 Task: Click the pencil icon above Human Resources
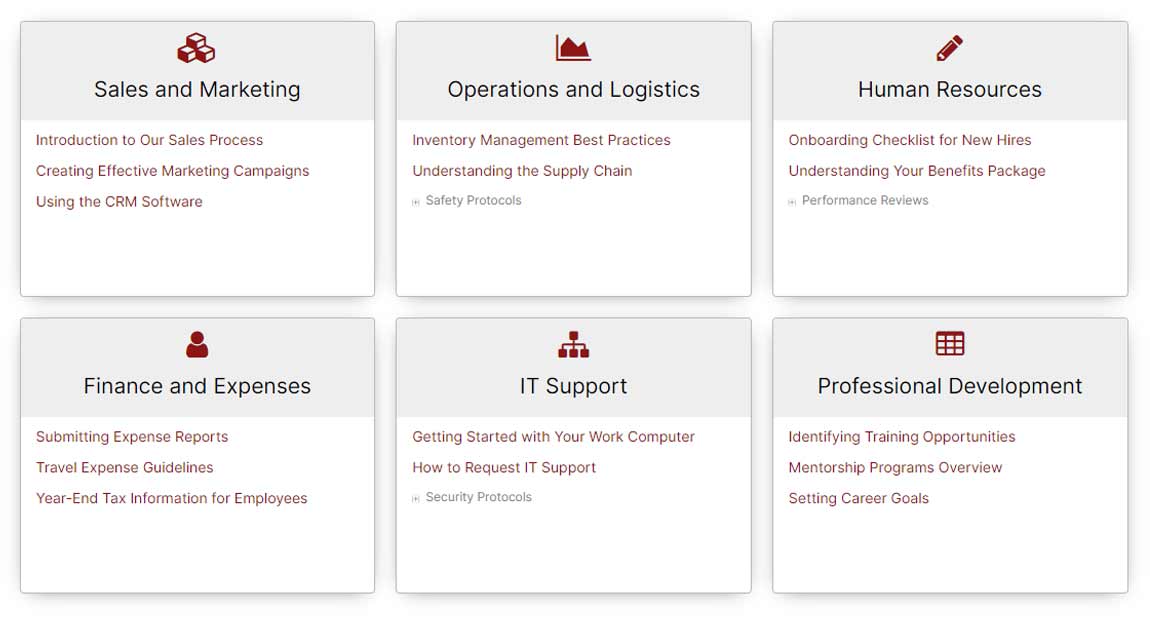click(x=949, y=48)
